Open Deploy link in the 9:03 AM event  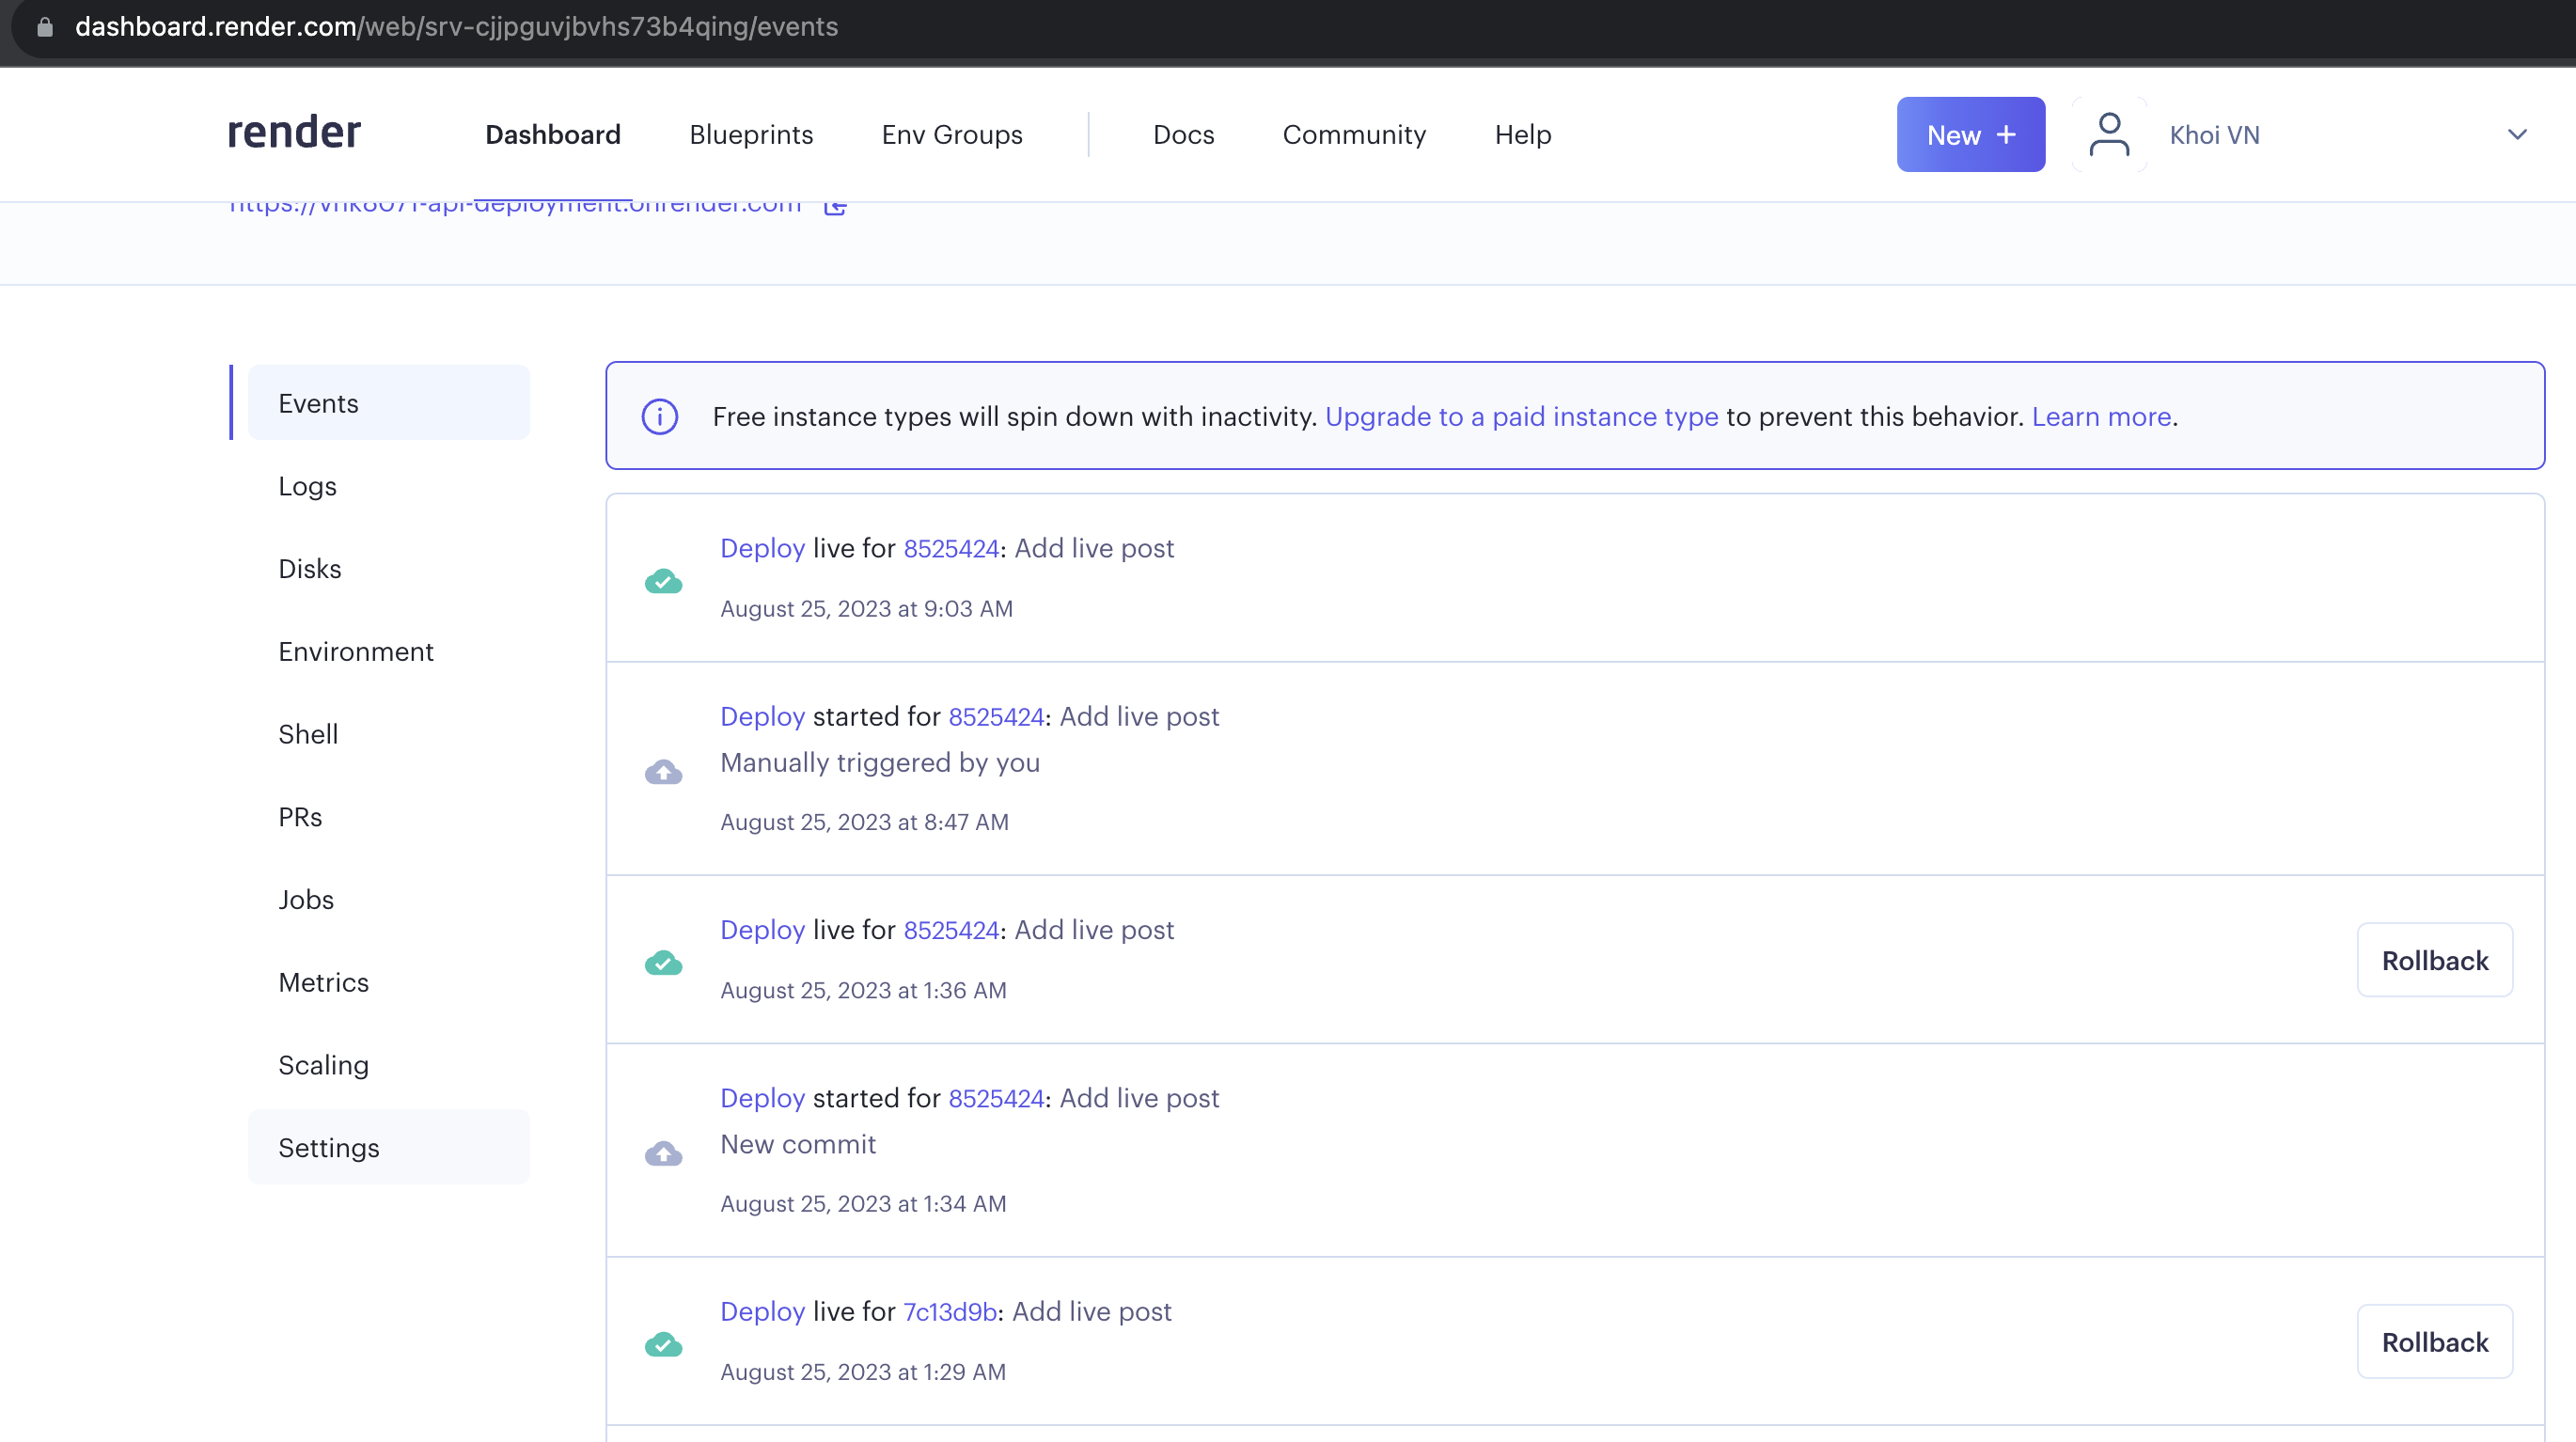click(x=762, y=548)
